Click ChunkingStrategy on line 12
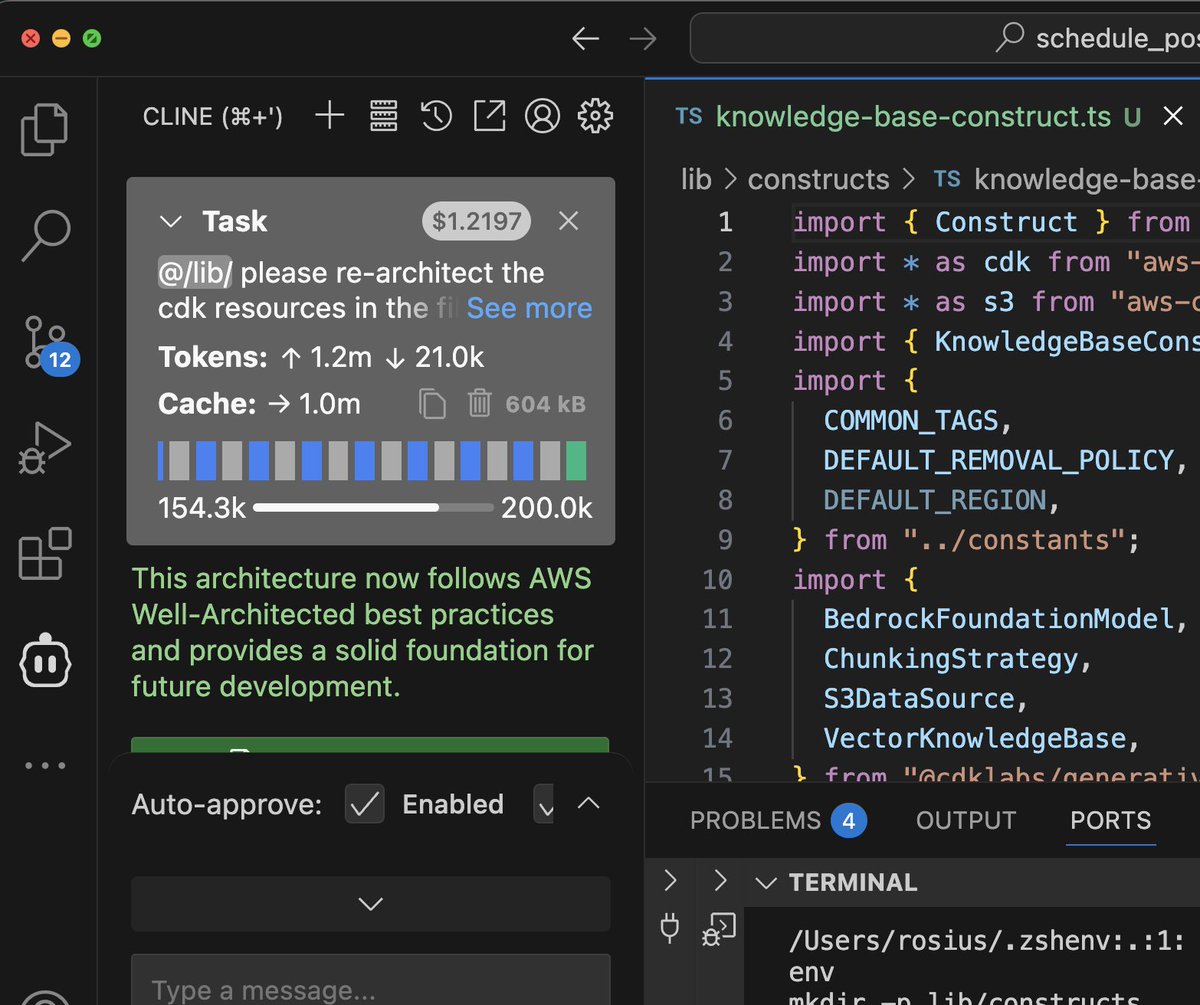1200x1005 pixels. click(x=951, y=659)
